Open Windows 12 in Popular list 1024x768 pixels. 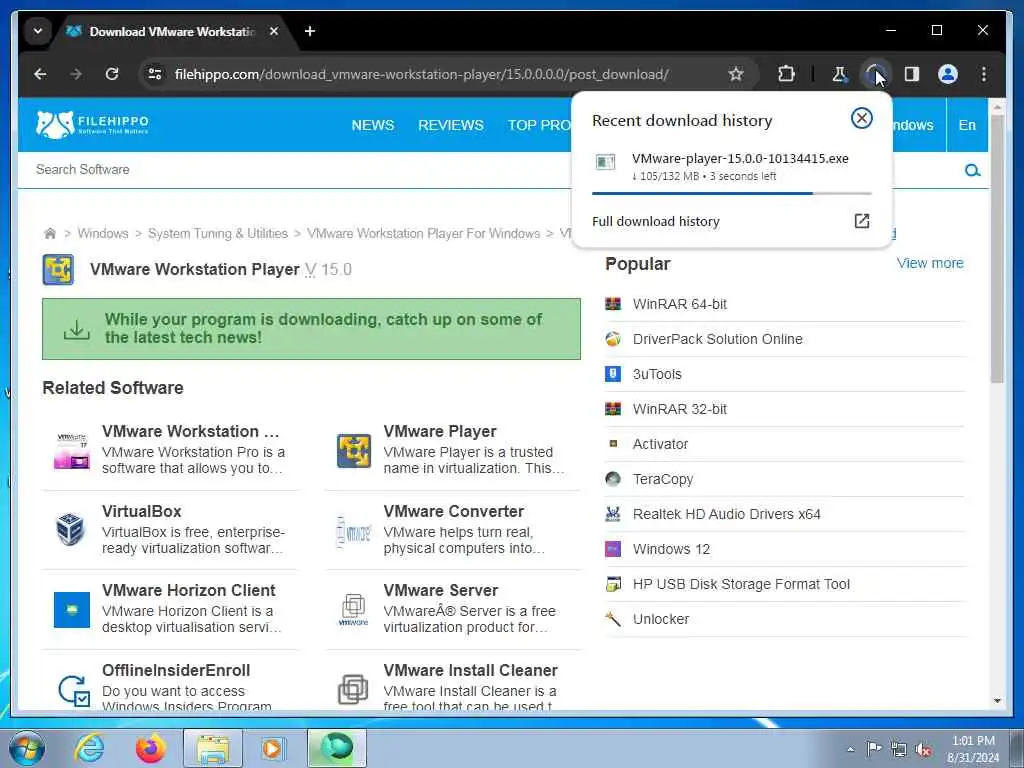pyautogui.click(x=671, y=549)
